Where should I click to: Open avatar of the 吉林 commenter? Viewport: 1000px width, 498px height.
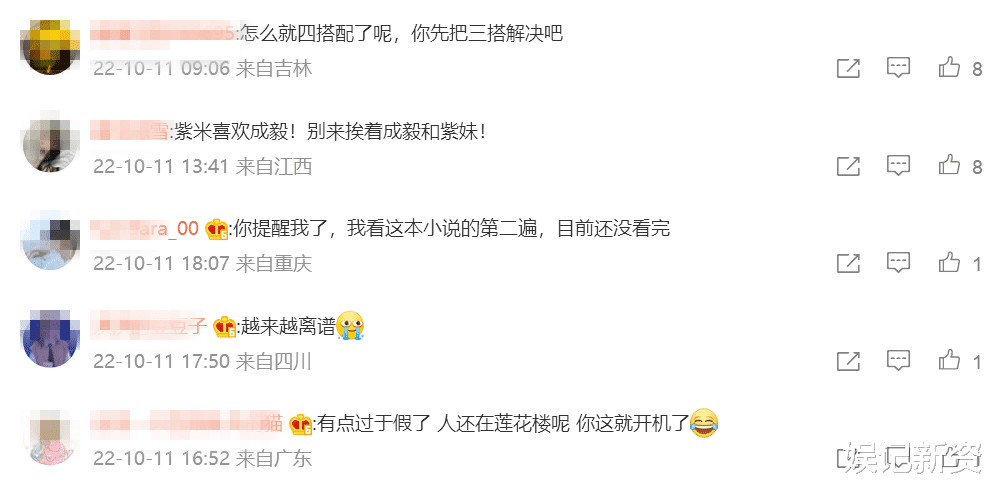(50, 48)
